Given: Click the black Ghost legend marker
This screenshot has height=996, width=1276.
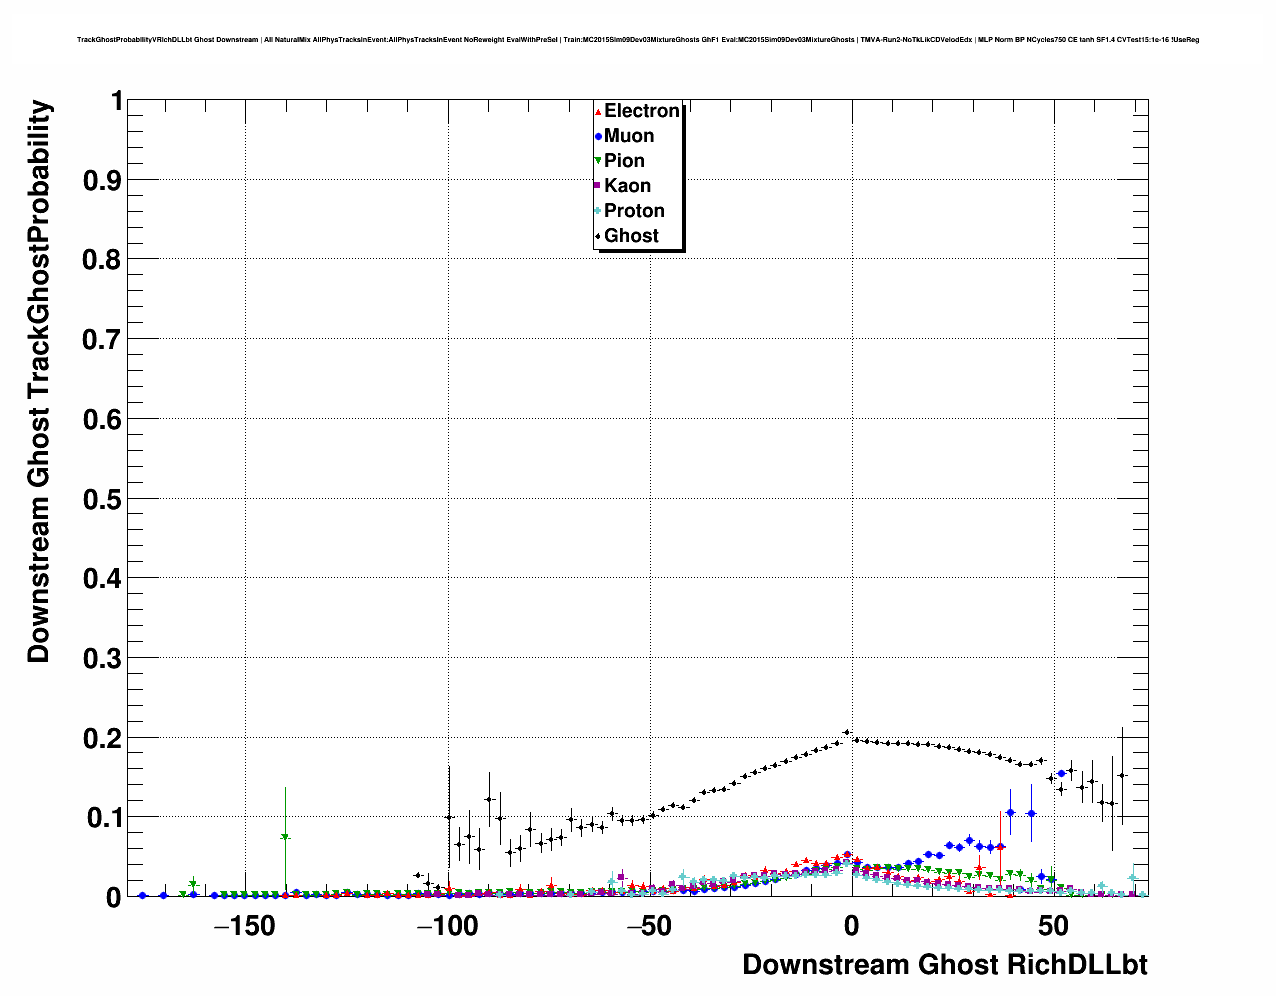Looking at the screenshot, I should coord(598,236).
